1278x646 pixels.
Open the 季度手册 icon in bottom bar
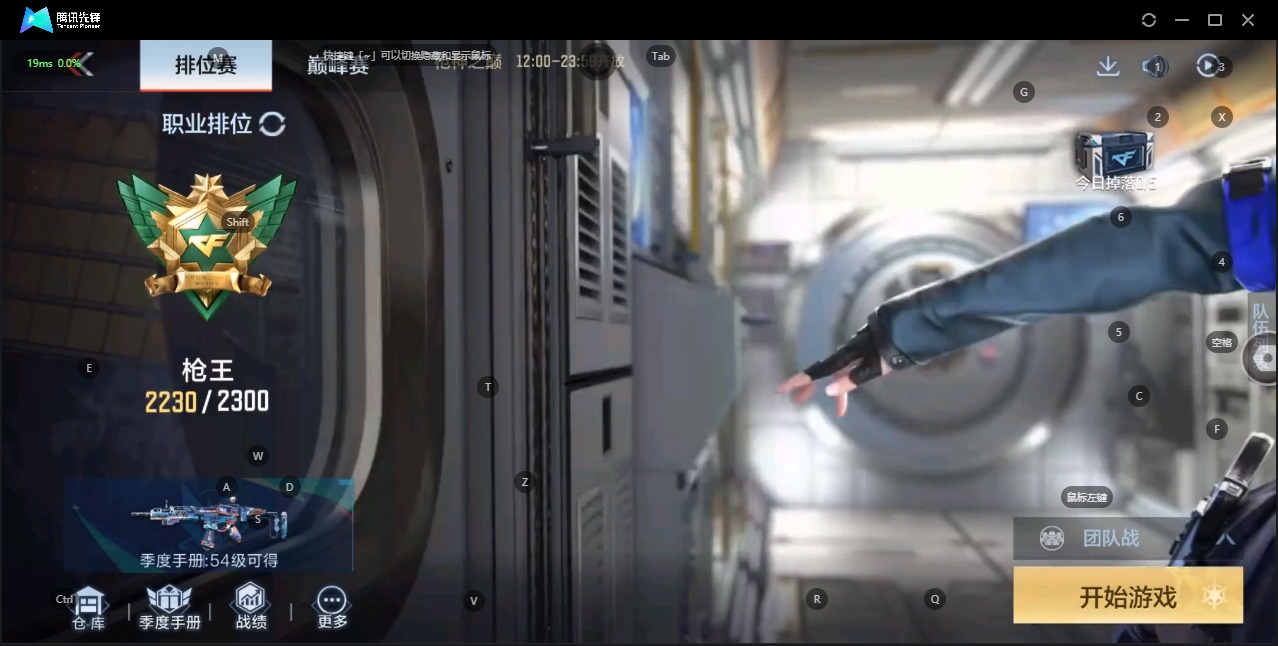click(x=170, y=608)
